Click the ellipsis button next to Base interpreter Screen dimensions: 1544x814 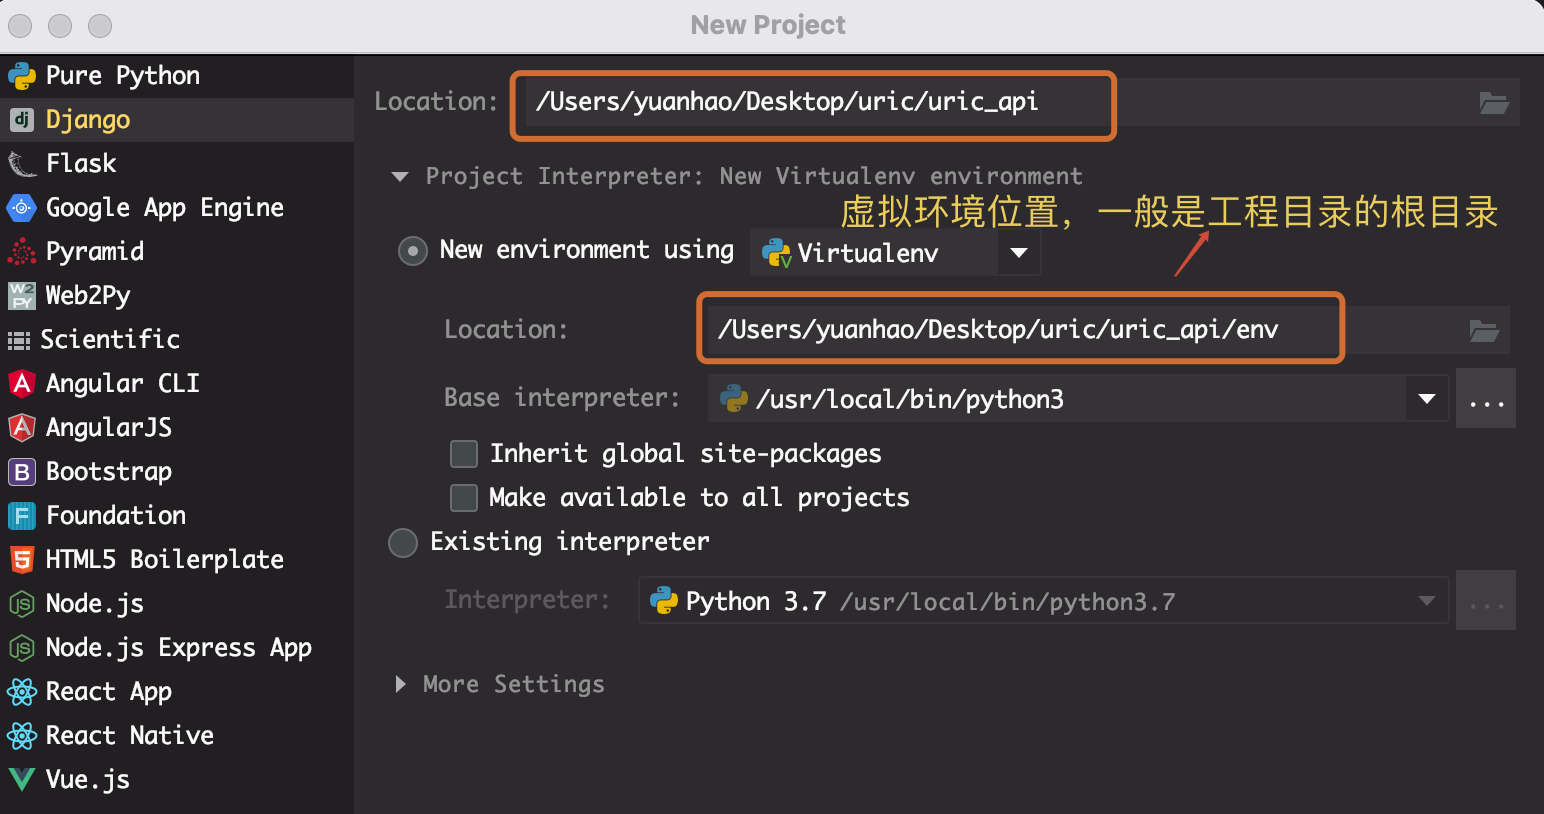pos(1486,398)
